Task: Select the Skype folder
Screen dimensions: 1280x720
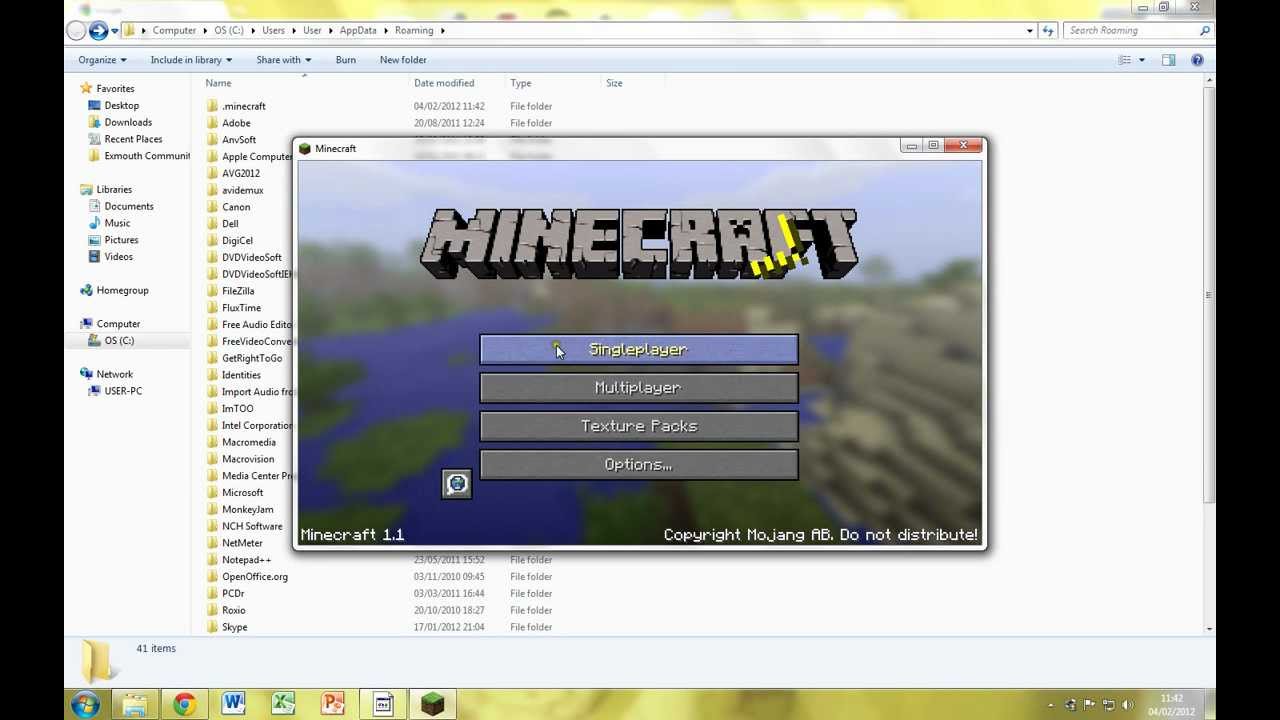Action: coord(234,627)
